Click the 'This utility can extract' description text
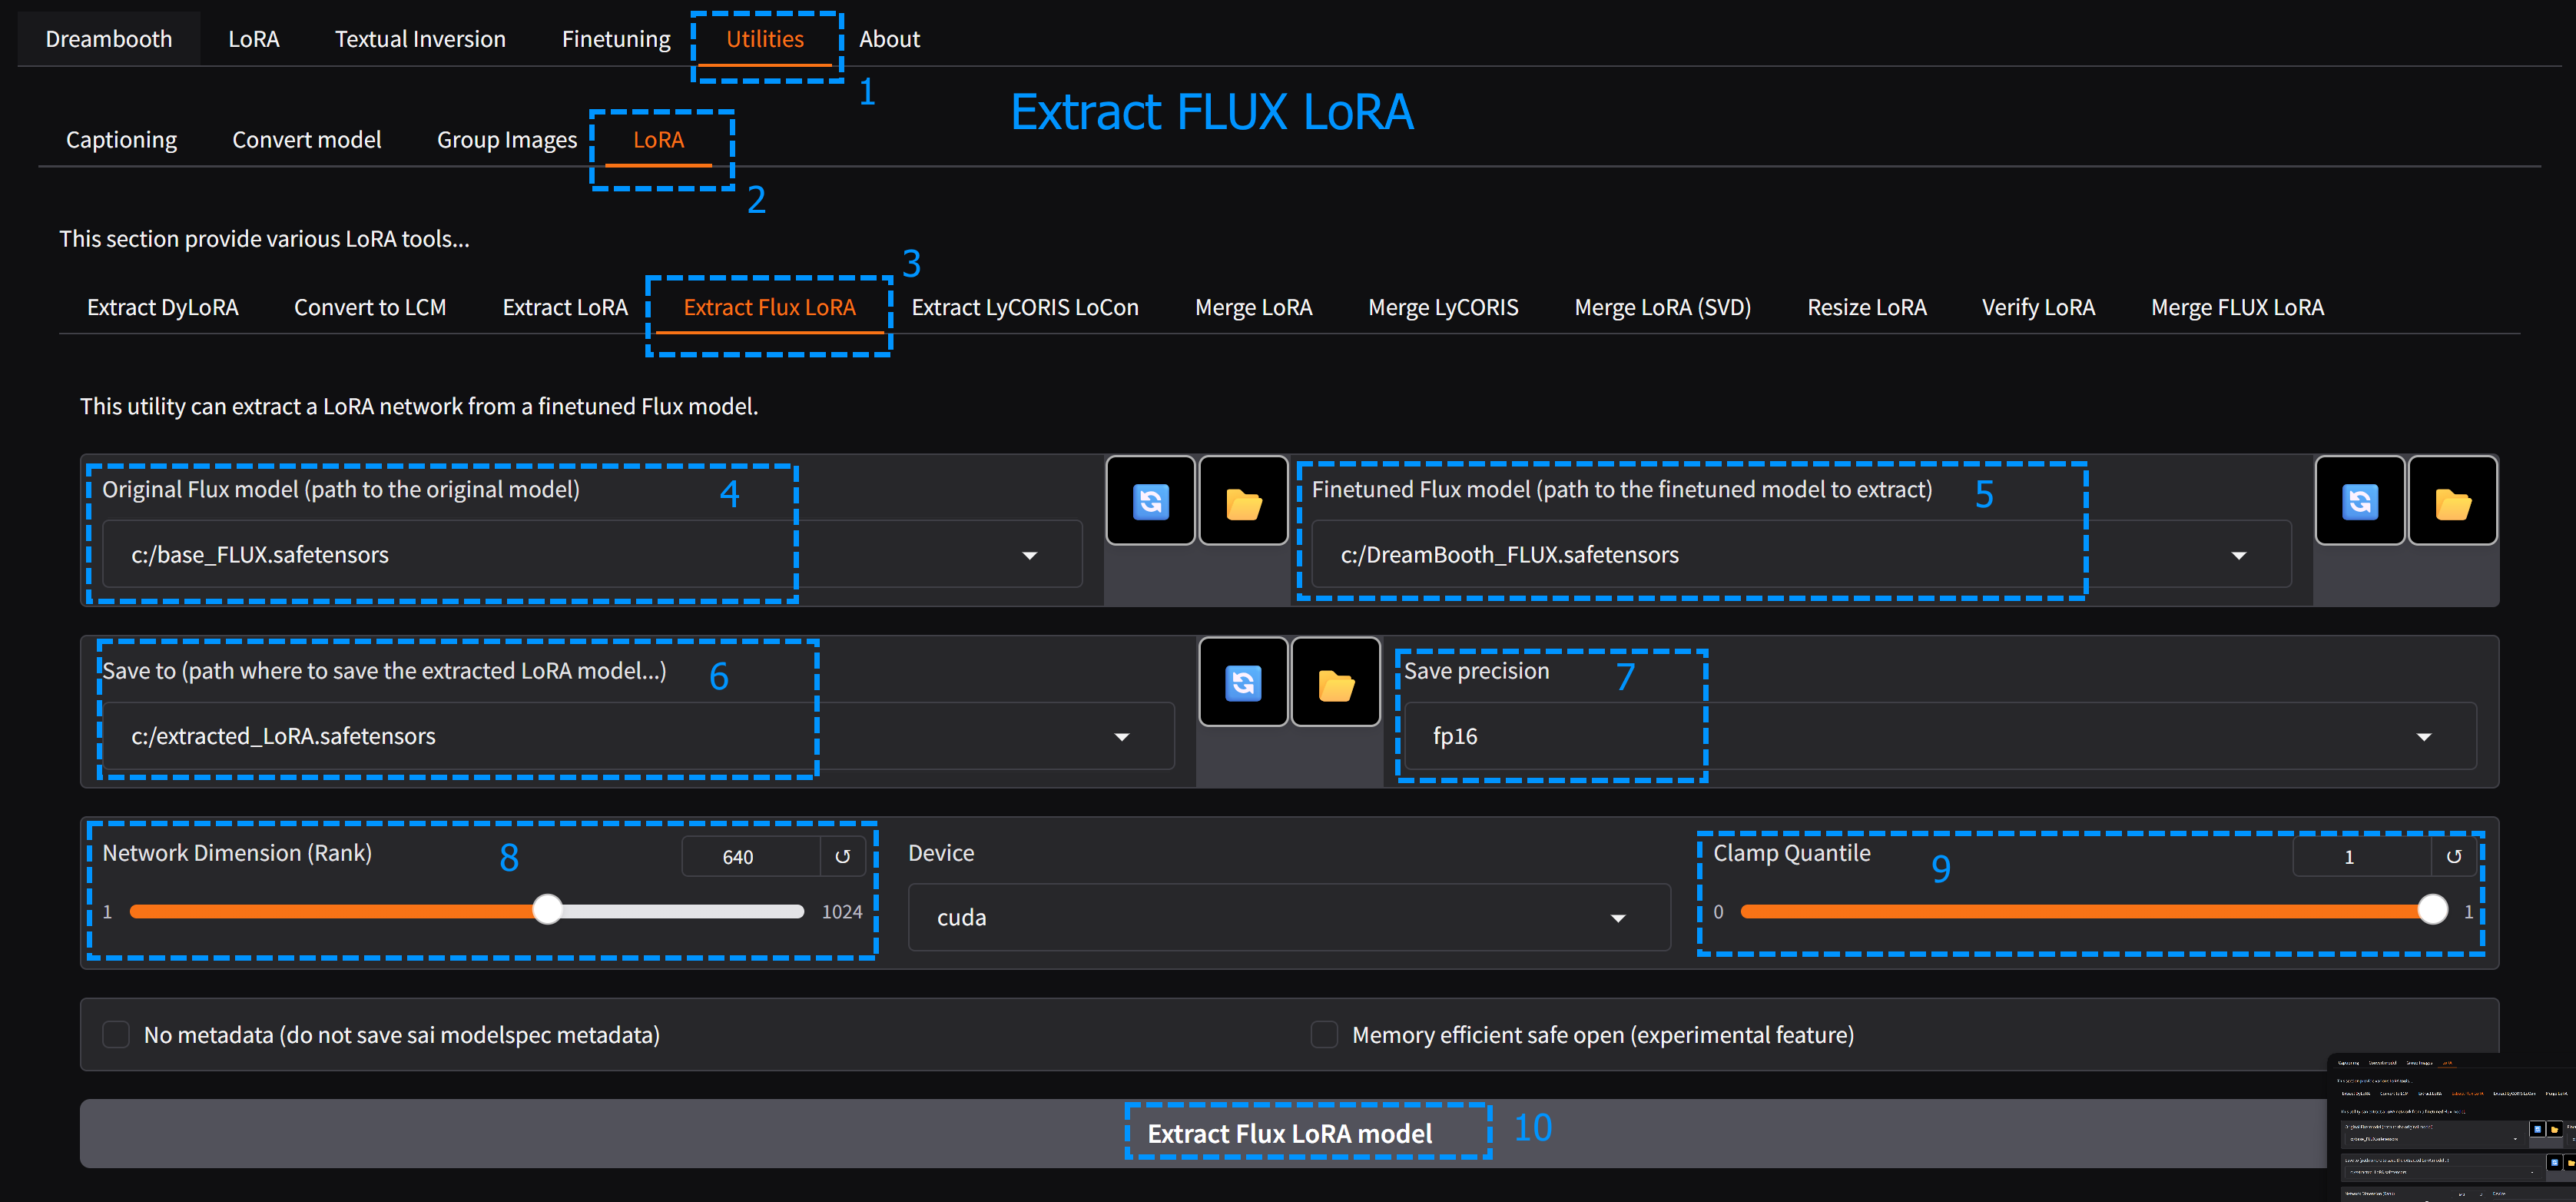Image resolution: width=2576 pixels, height=1202 pixels. (419, 407)
